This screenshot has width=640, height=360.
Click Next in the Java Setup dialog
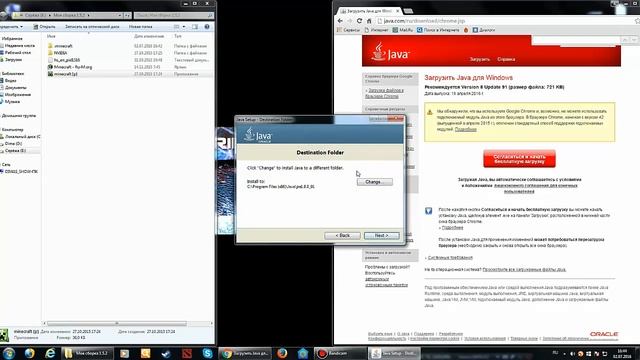pos(382,236)
